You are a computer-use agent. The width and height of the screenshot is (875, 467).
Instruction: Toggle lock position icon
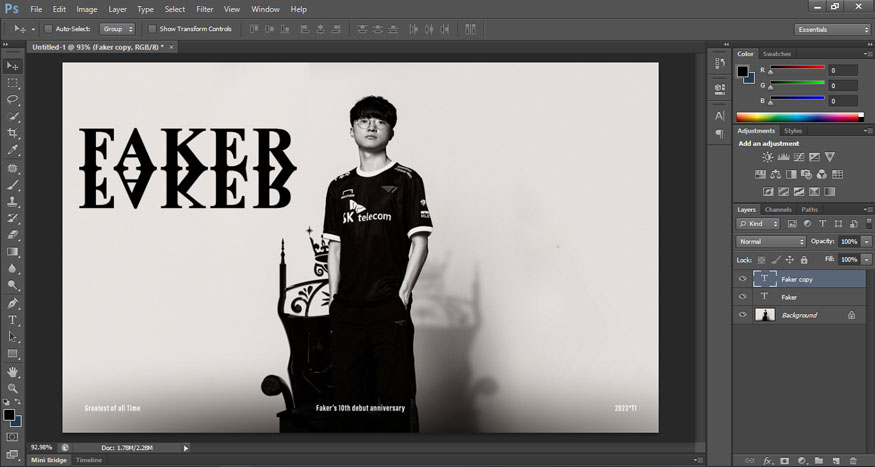(x=790, y=260)
